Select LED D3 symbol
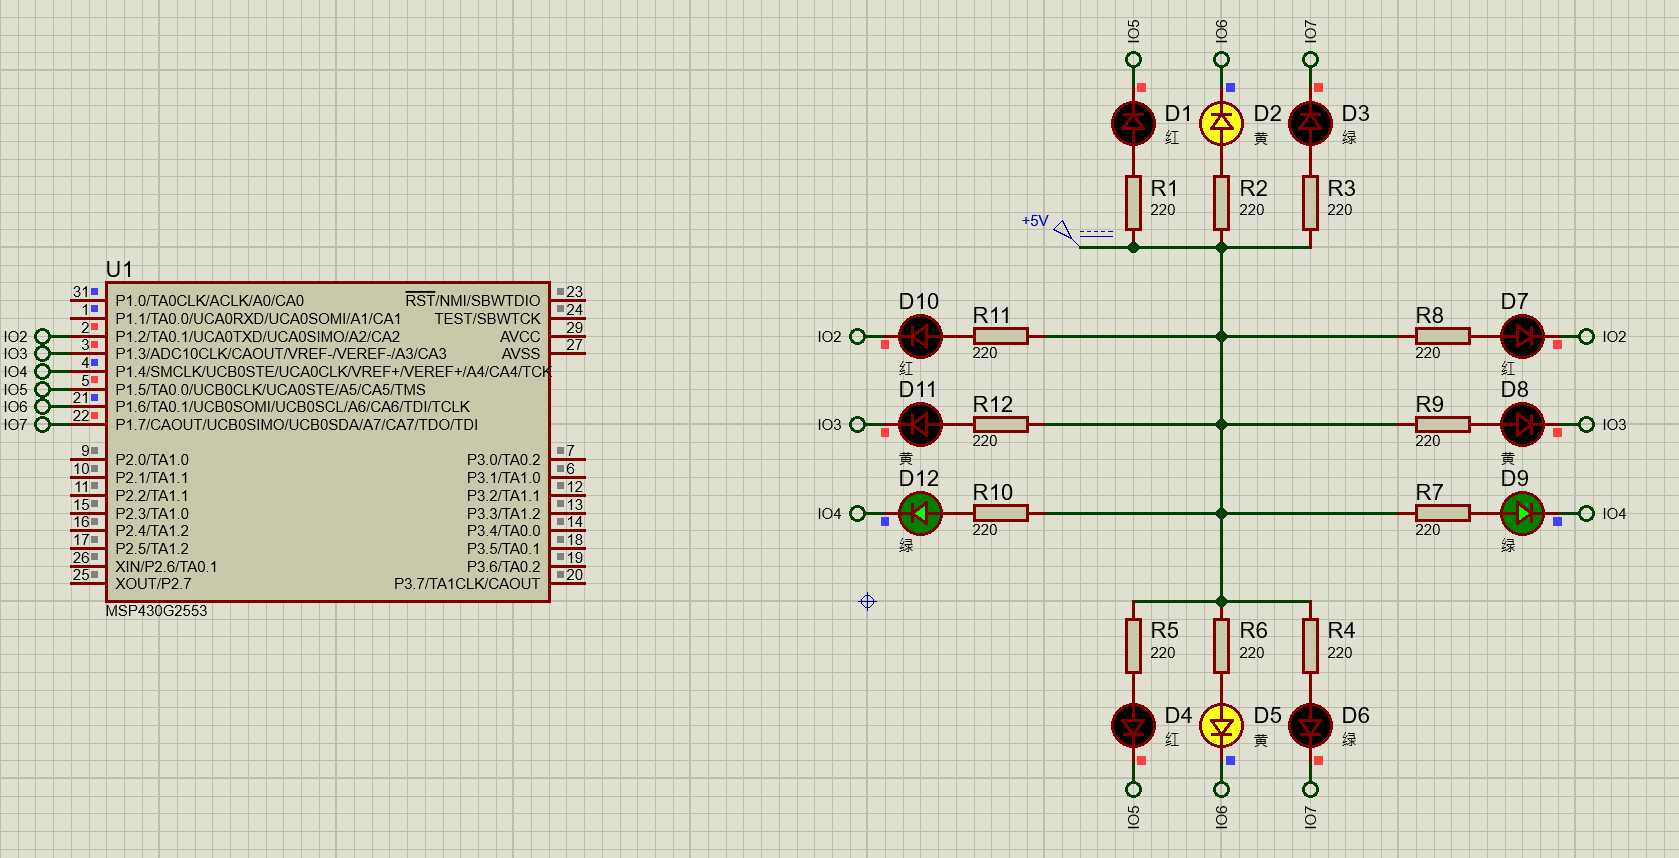This screenshot has width=1679, height=858. point(1310,122)
